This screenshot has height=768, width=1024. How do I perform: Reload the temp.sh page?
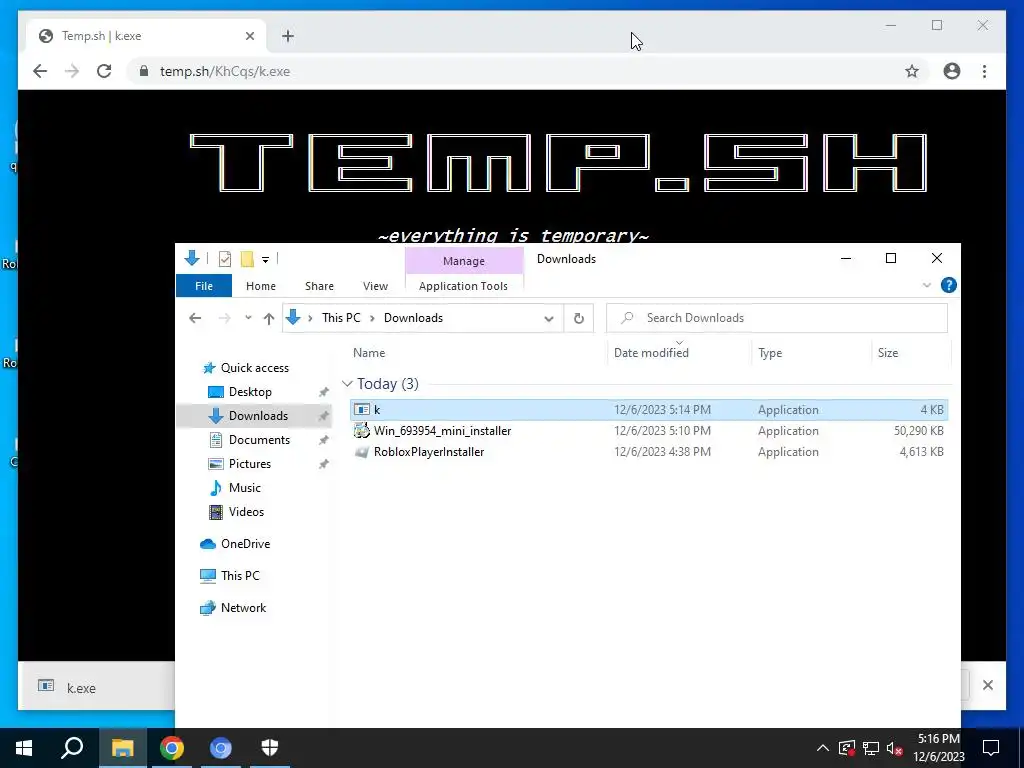[x=104, y=71]
